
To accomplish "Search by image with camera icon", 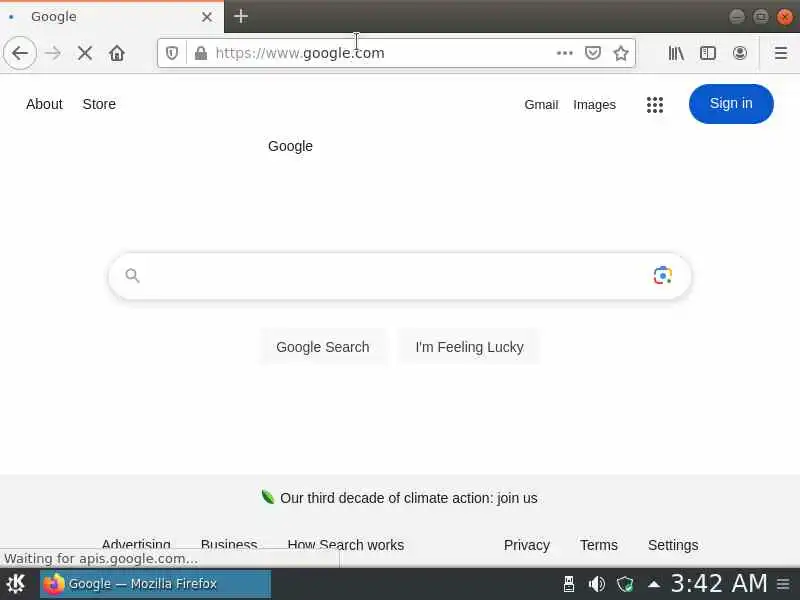I will (x=662, y=276).
